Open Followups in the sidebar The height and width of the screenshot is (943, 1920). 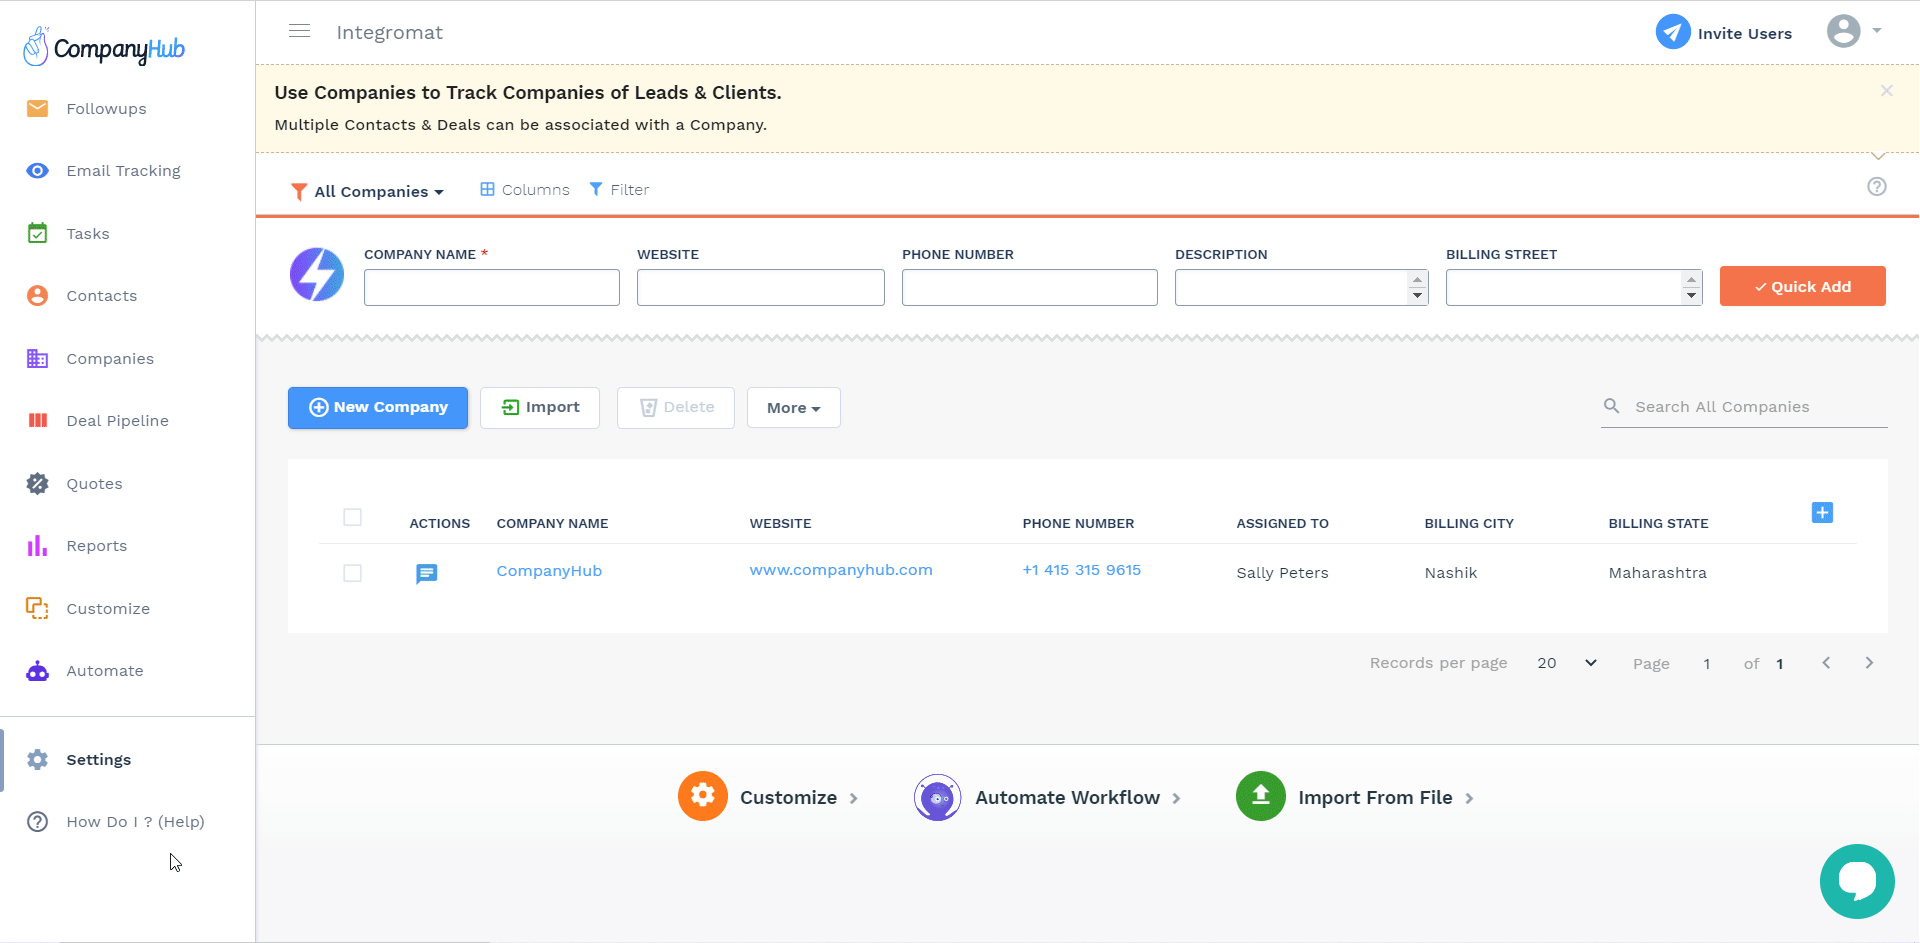[106, 109]
